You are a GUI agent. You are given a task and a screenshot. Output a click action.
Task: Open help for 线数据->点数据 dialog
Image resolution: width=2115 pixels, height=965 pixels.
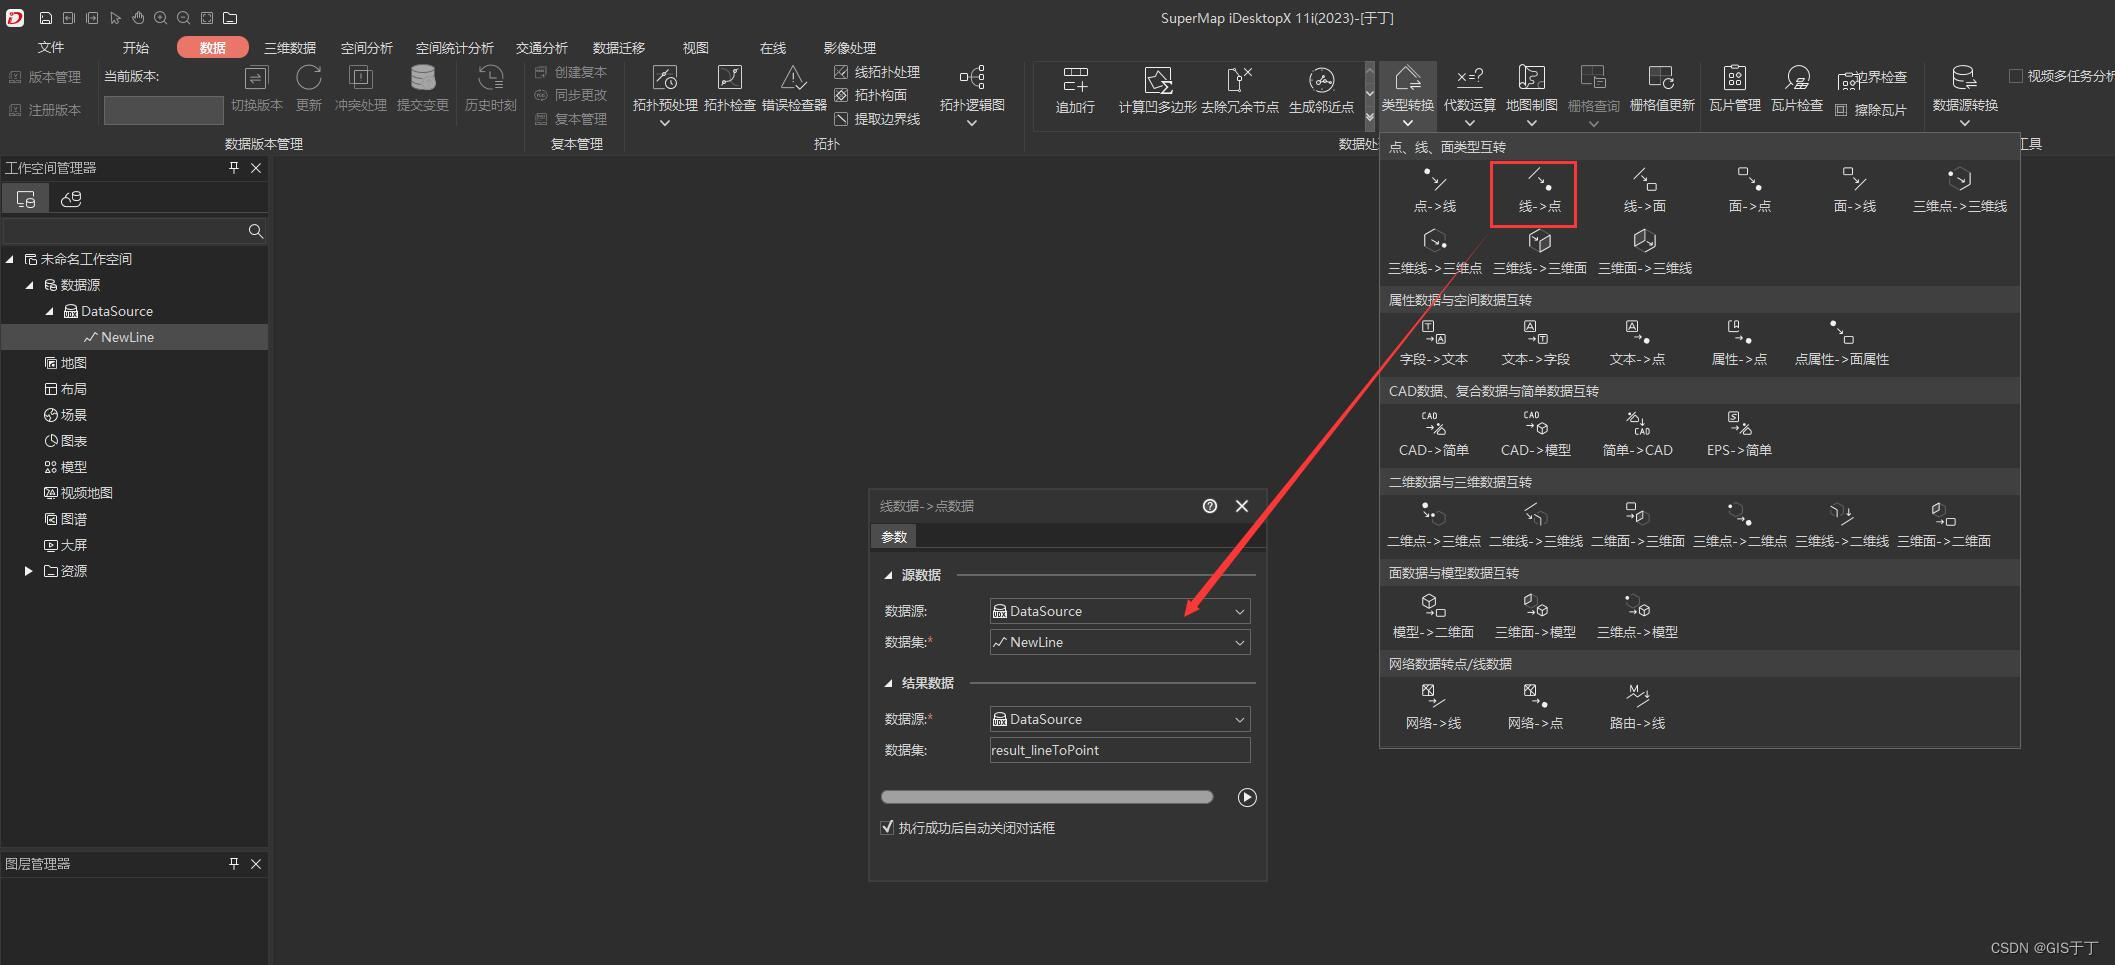pyautogui.click(x=1210, y=506)
